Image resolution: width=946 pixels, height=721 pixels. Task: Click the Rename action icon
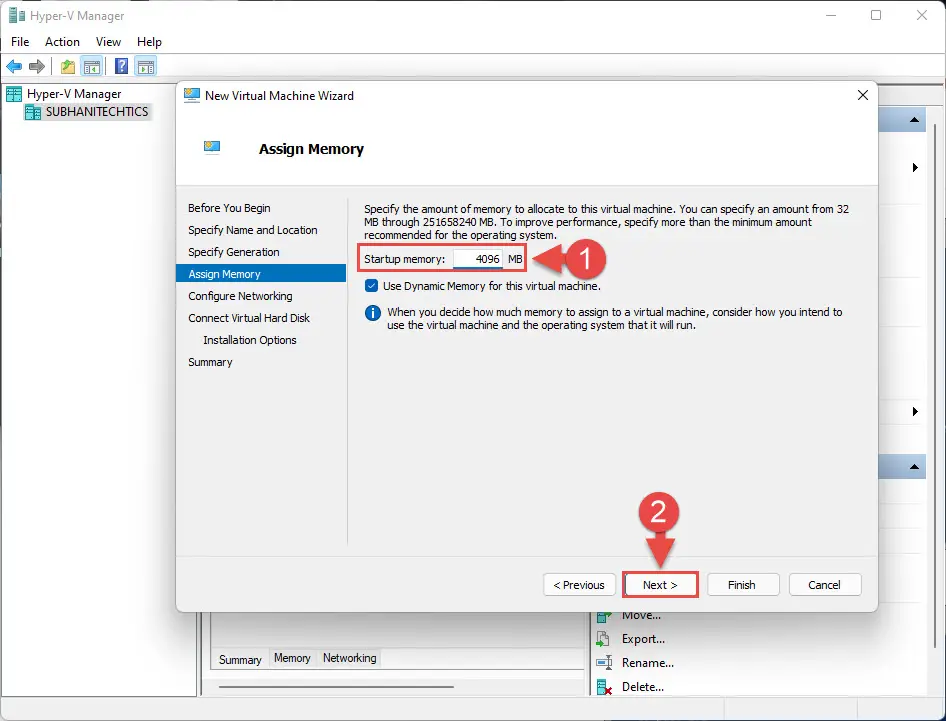click(604, 662)
